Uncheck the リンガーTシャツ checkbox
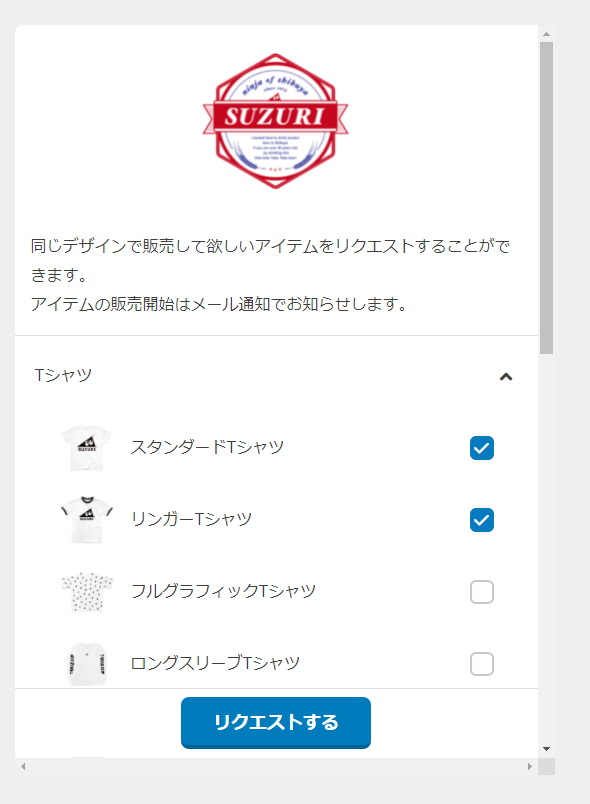This screenshot has width=590, height=804. point(481,520)
